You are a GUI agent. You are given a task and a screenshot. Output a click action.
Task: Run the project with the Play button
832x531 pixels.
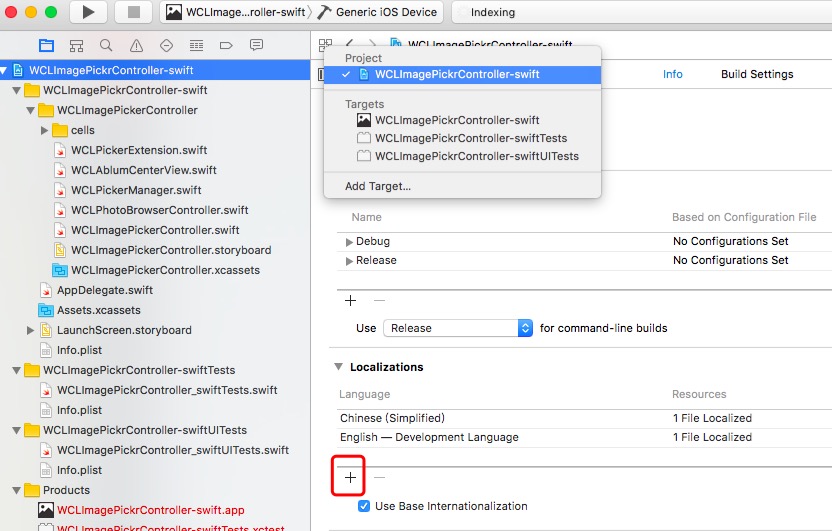(x=88, y=12)
